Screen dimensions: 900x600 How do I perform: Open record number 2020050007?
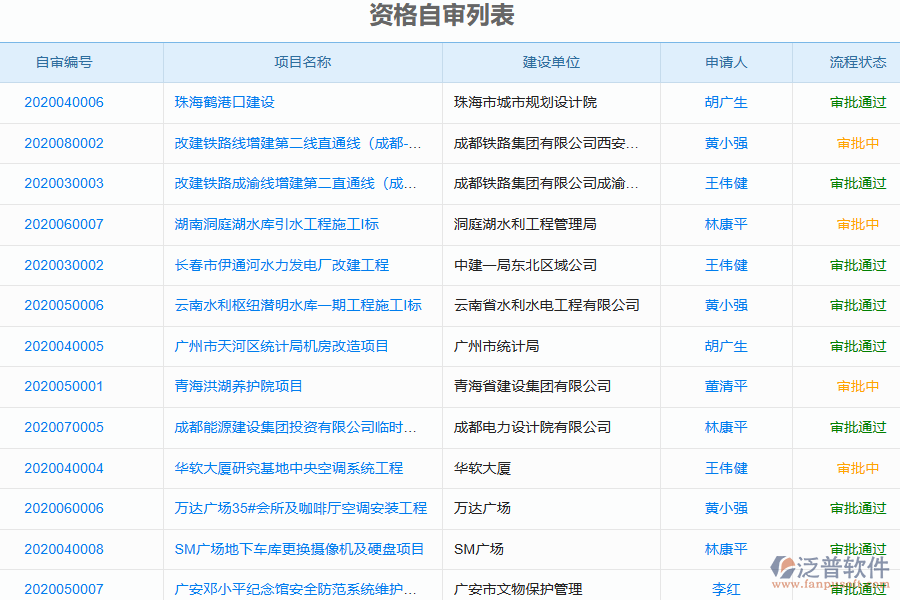63,589
